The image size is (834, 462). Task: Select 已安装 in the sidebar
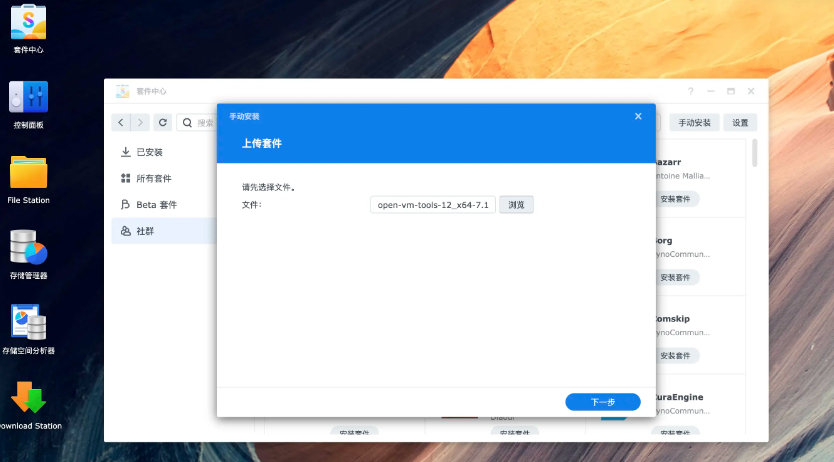point(149,152)
